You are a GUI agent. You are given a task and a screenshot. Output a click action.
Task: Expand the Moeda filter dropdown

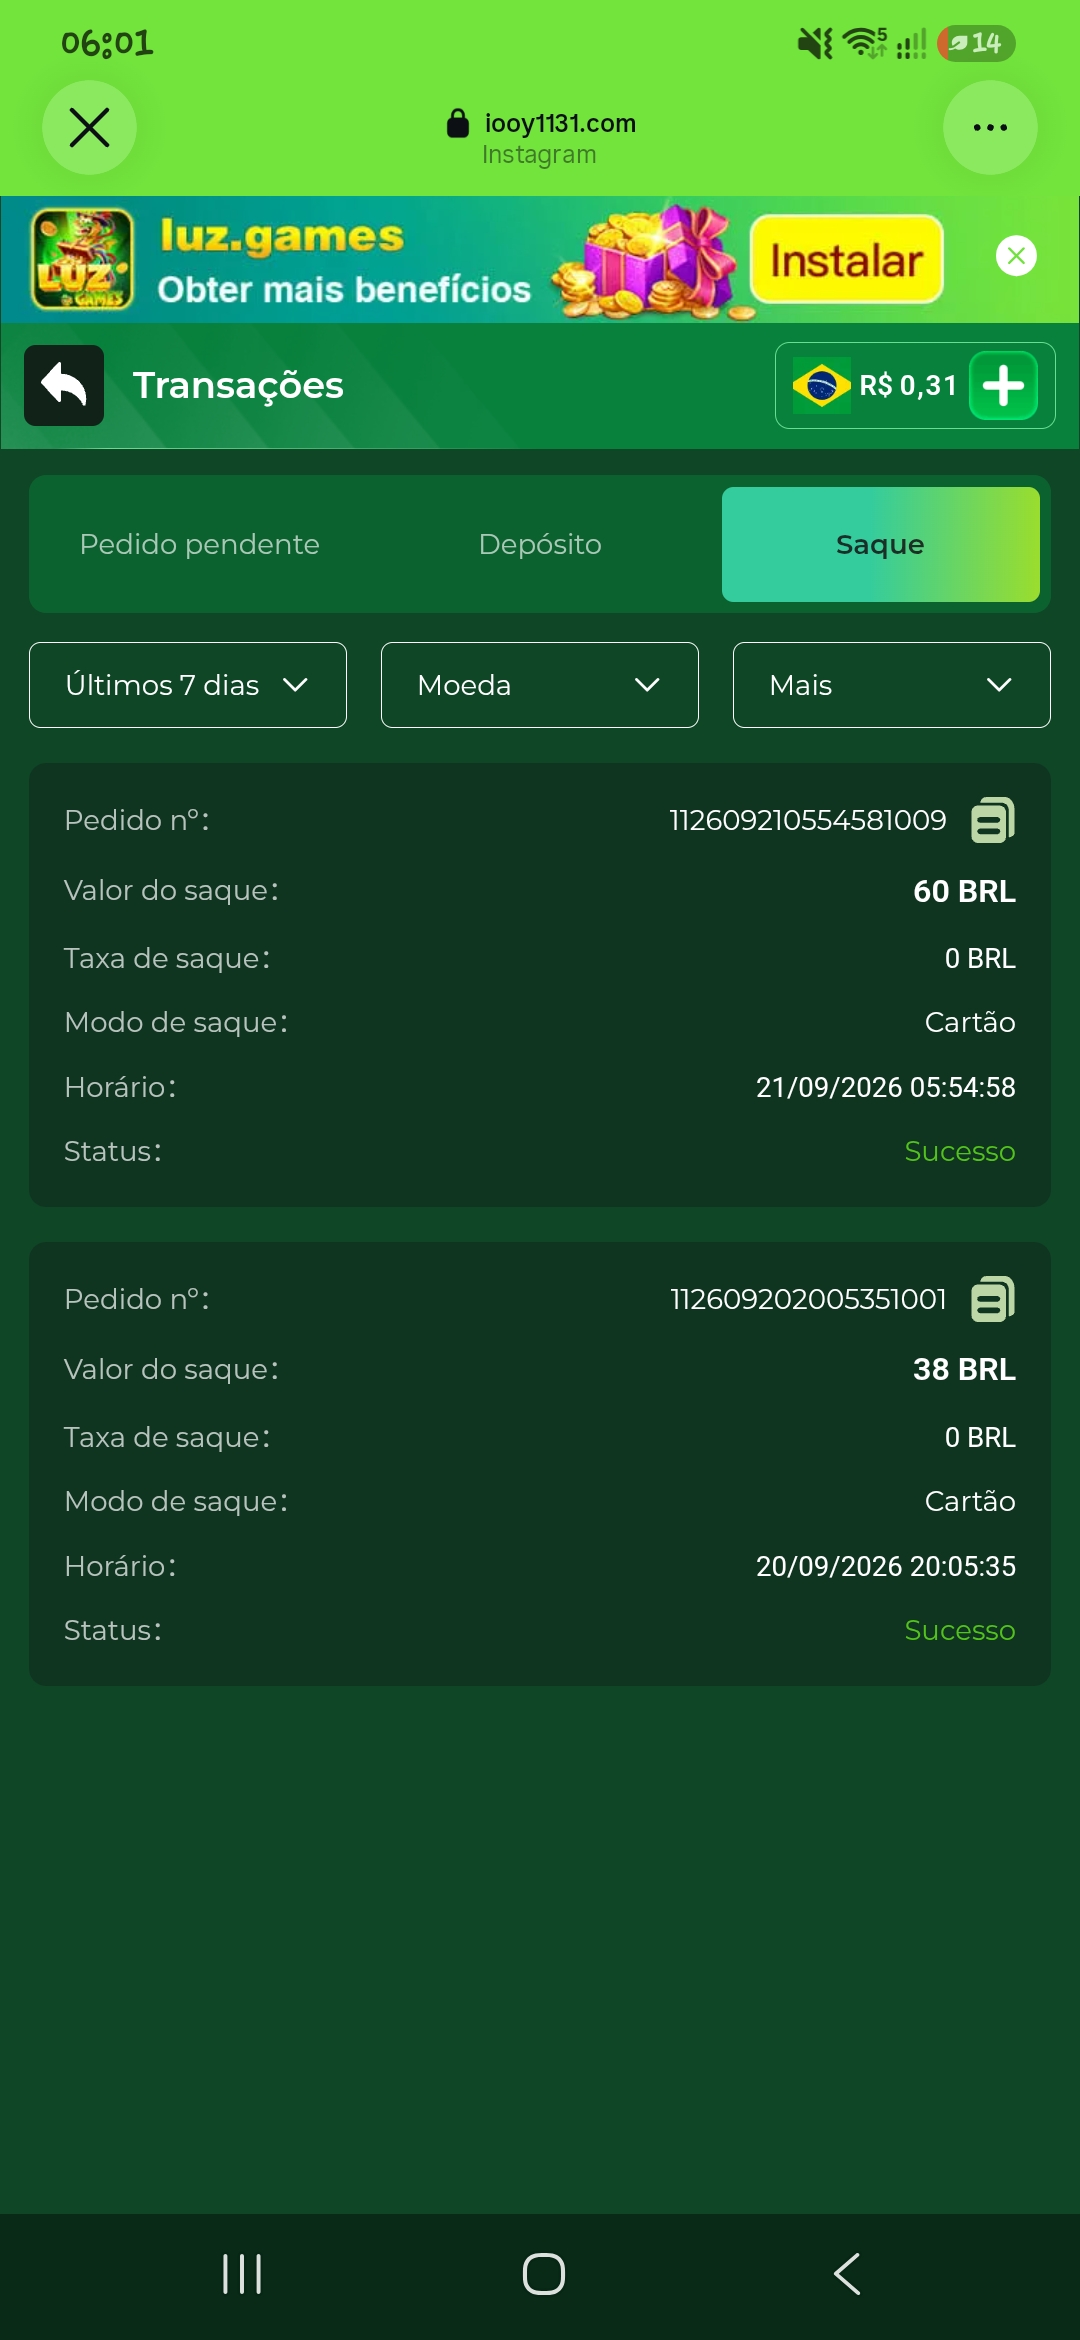[540, 685]
